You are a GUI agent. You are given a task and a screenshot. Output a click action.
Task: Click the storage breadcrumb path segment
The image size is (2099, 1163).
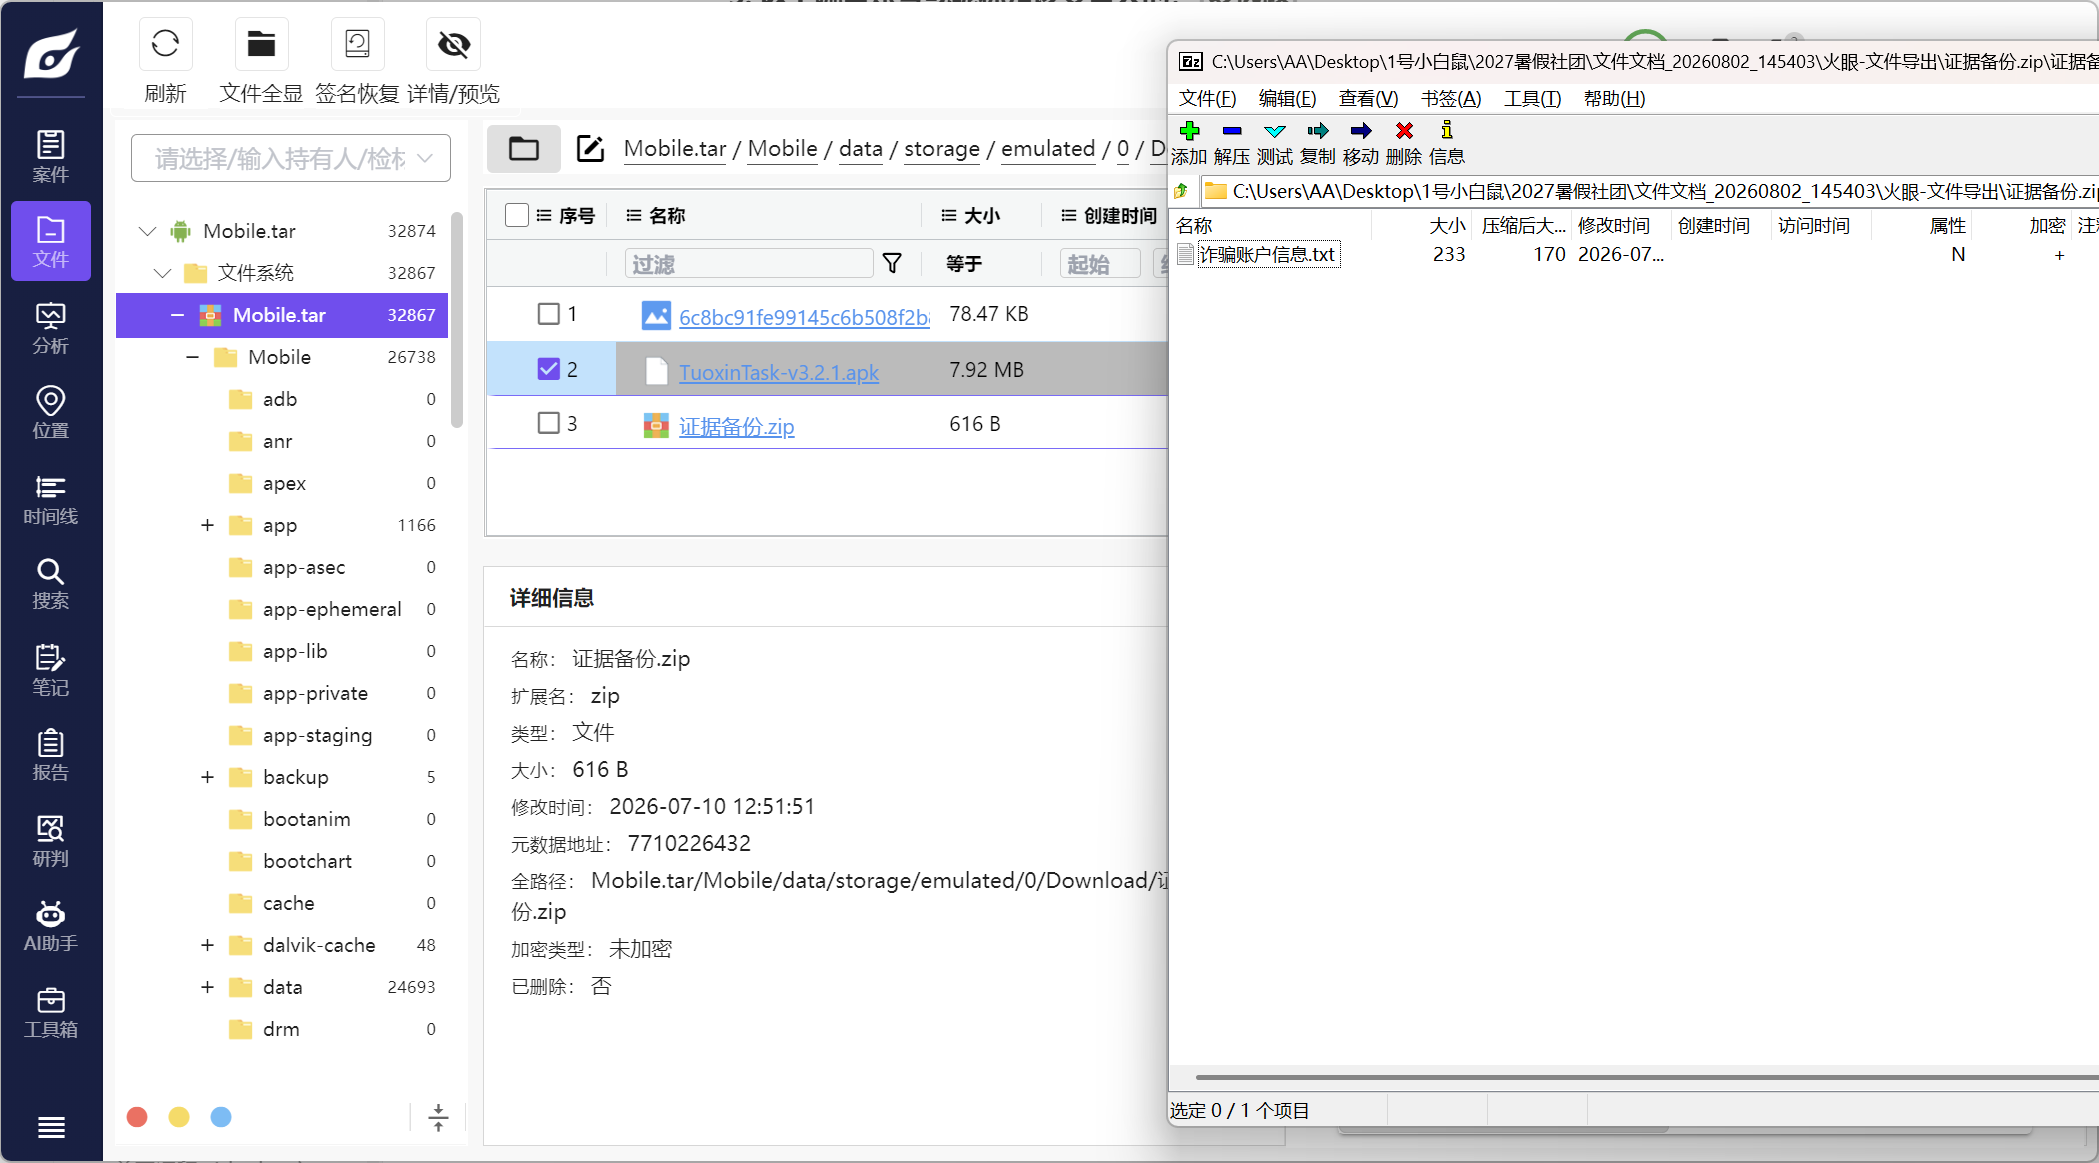[x=942, y=149]
